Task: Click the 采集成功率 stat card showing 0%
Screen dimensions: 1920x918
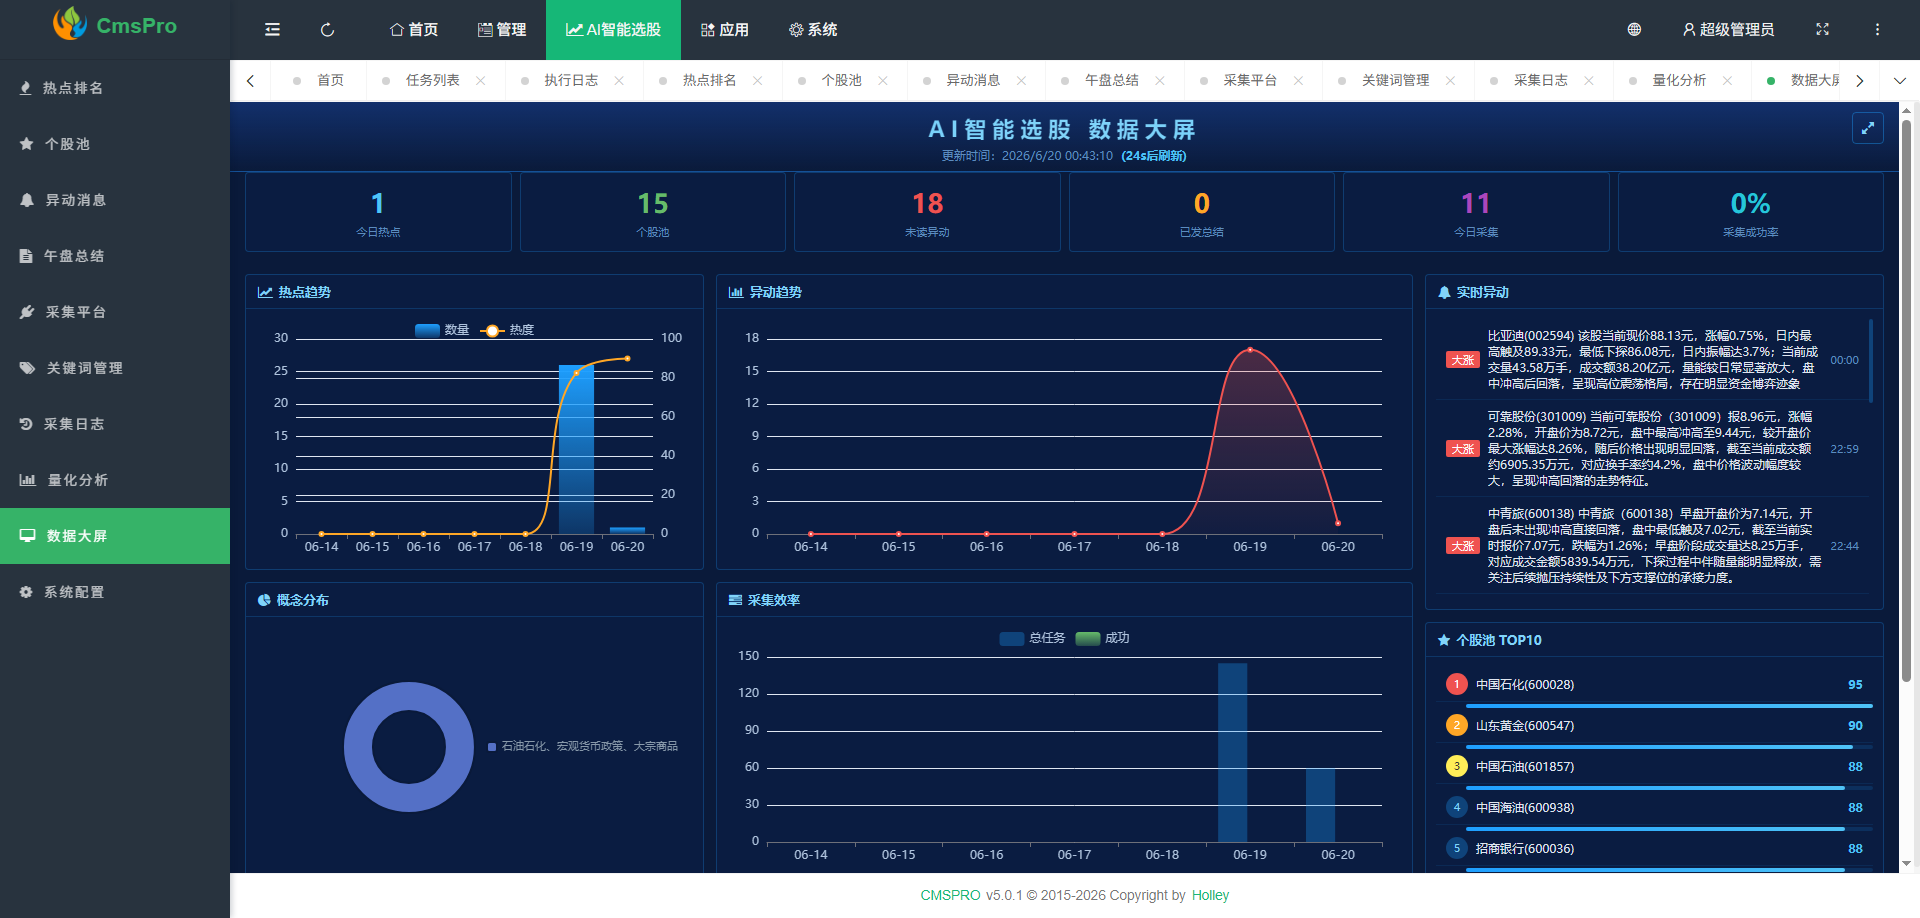Action: pyautogui.click(x=1750, y=212)
